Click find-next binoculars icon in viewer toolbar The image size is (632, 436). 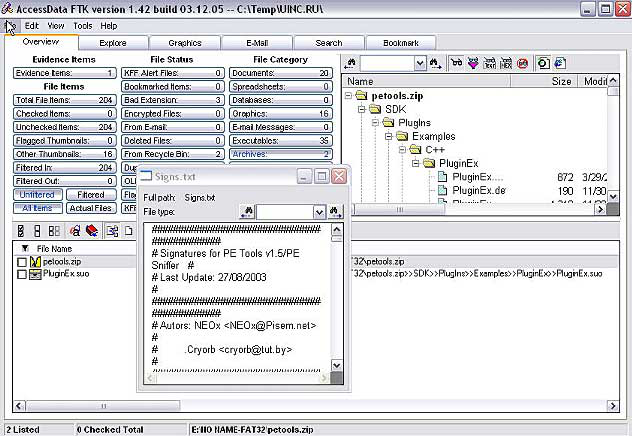click(x=435, y=63)
